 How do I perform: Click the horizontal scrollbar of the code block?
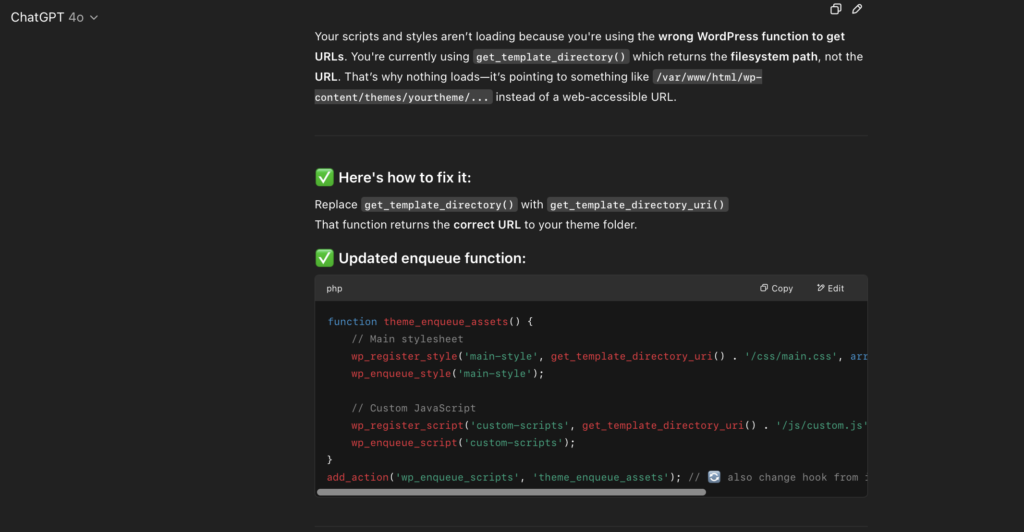511,492
